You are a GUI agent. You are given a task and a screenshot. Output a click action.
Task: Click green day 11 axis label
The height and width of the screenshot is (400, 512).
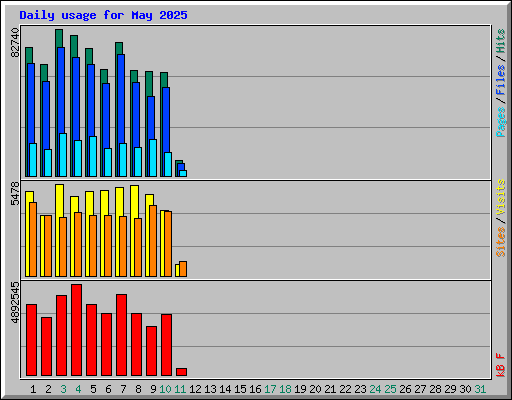point(180,389)
